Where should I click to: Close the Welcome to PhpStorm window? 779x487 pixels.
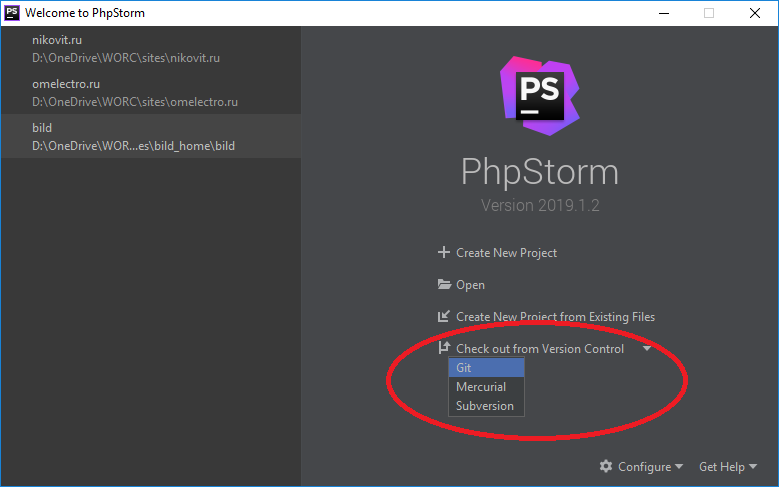pos(755,13)
